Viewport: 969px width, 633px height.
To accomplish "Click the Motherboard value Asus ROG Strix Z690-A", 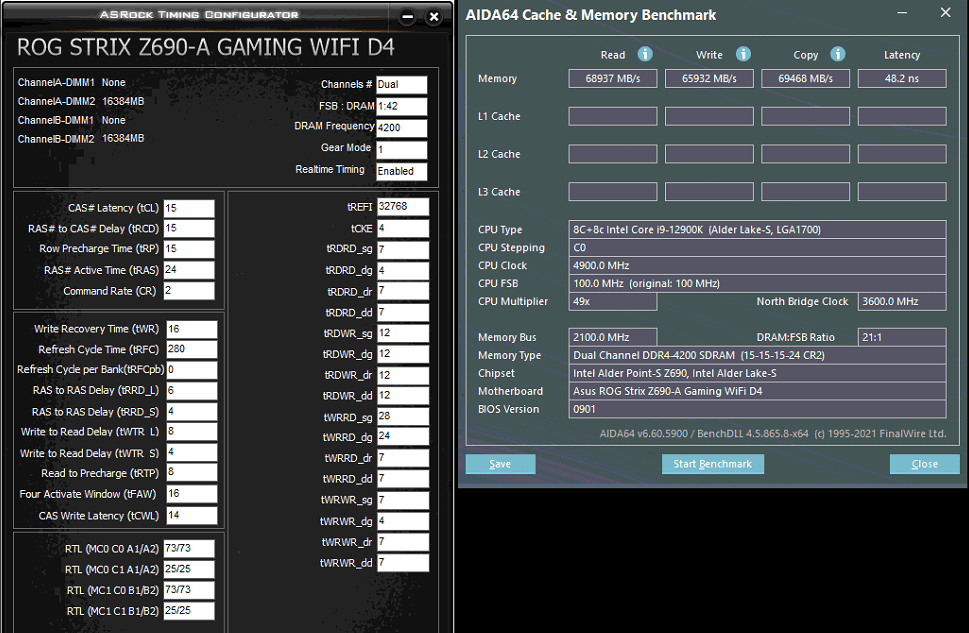I will 757,391.
